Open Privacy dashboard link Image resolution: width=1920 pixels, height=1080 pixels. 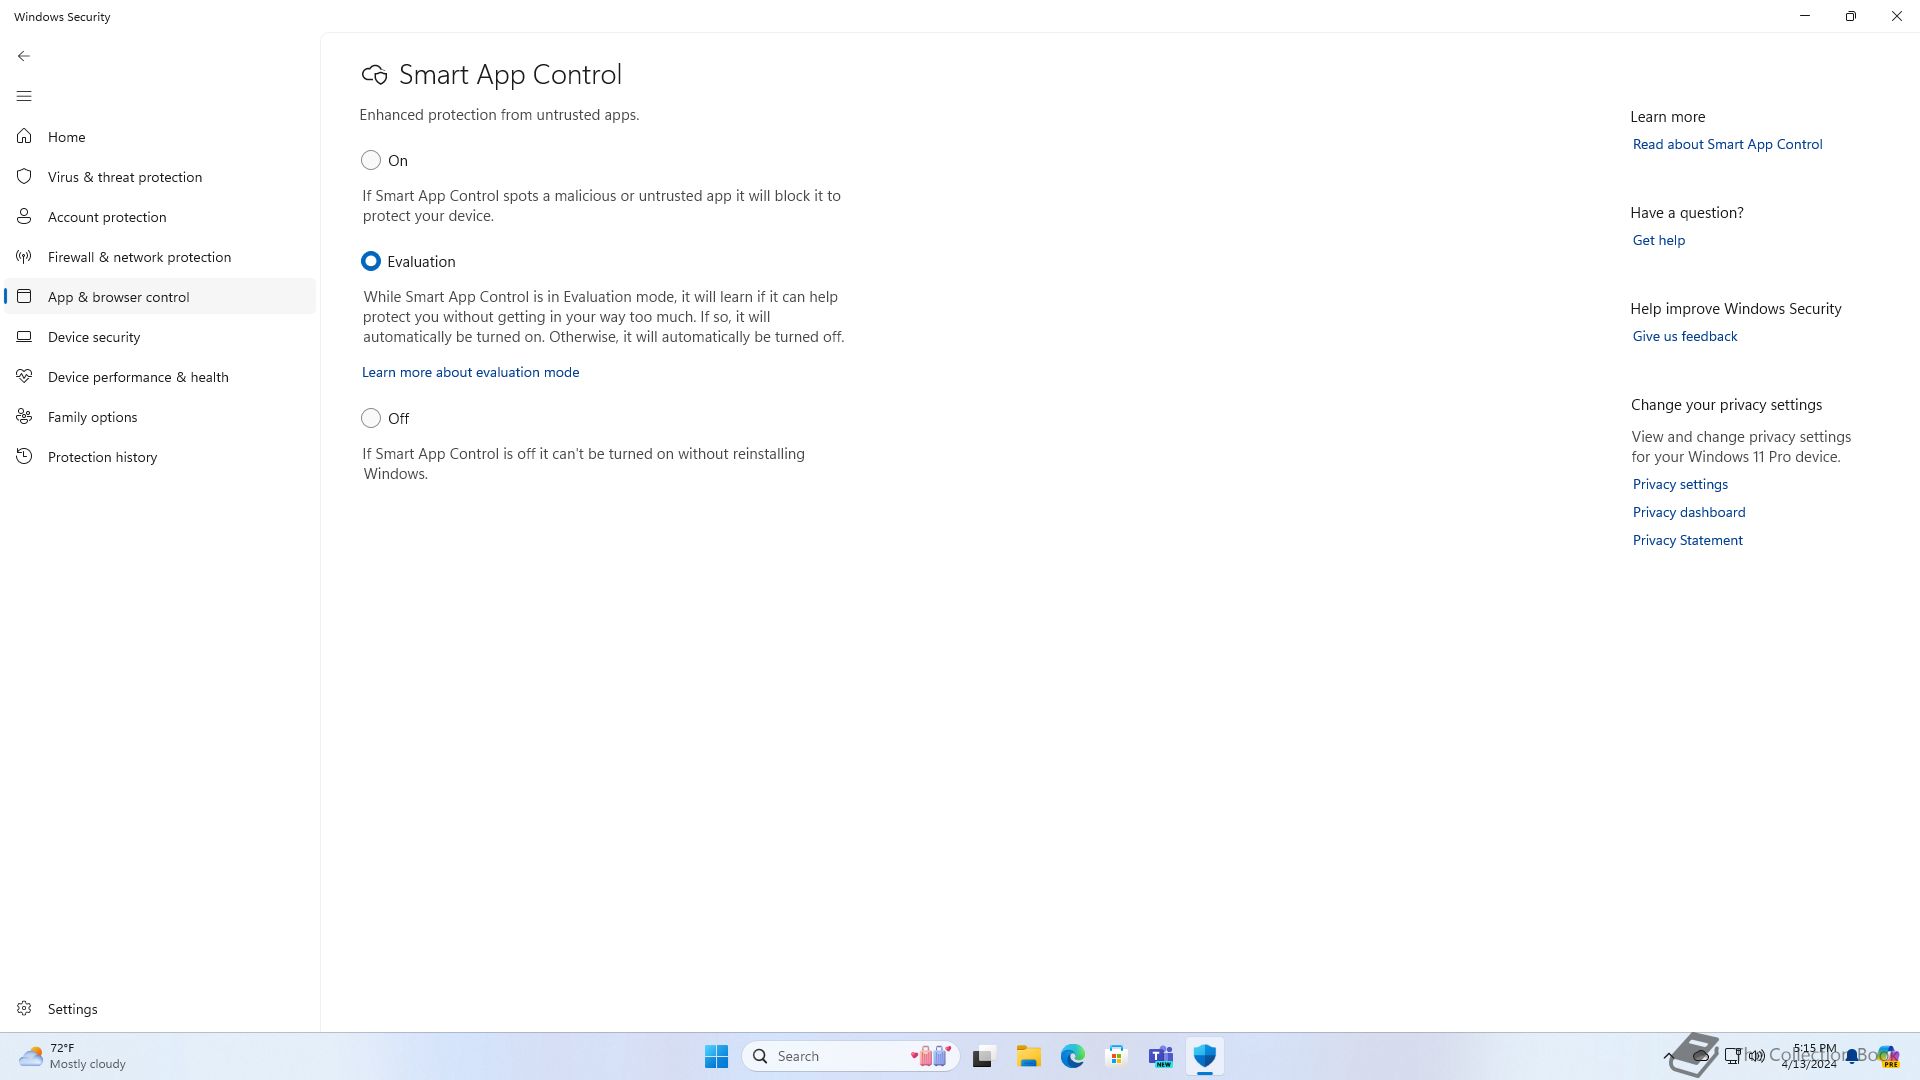[1688, 512]
